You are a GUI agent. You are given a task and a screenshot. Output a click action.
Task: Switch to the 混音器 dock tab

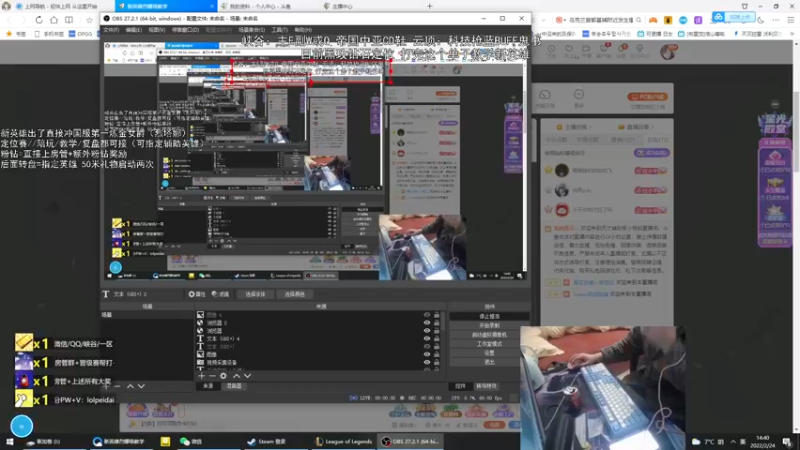point(234,386)
